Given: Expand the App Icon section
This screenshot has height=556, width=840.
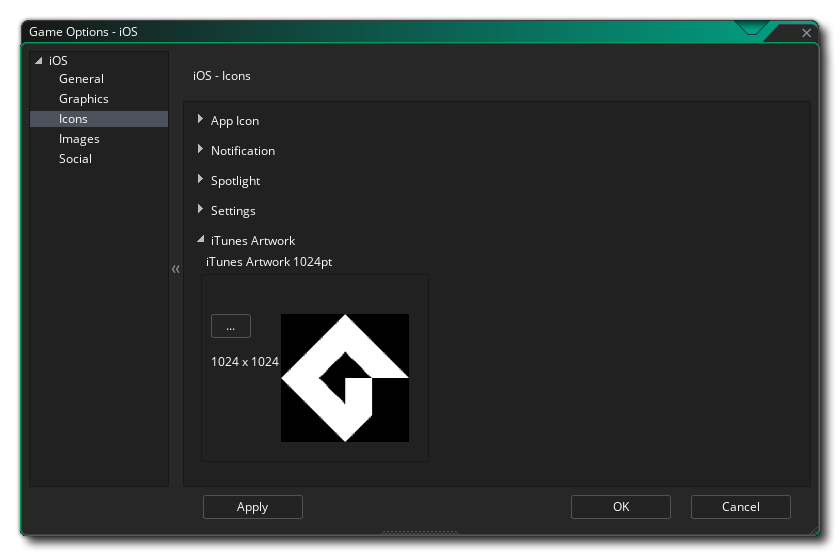Looking at the screenshot, I should pyautogui.click(x=200, y=119).
